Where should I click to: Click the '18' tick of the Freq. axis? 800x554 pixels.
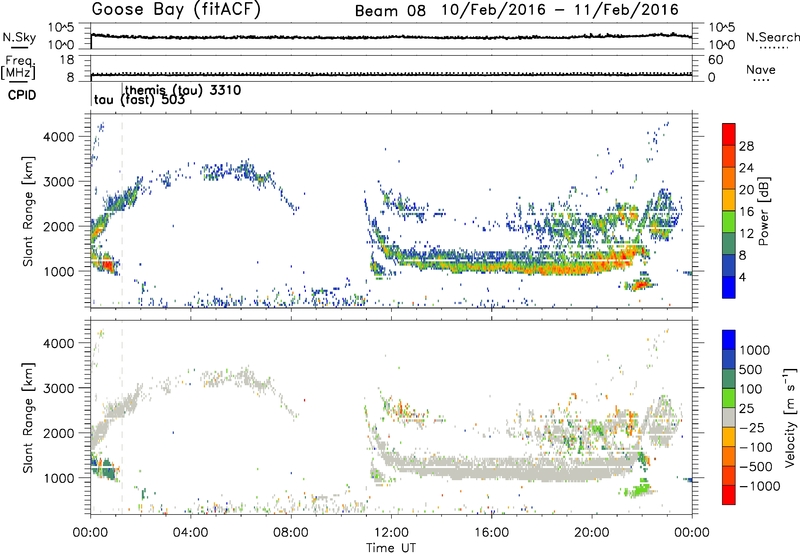[x=67, y=60]
